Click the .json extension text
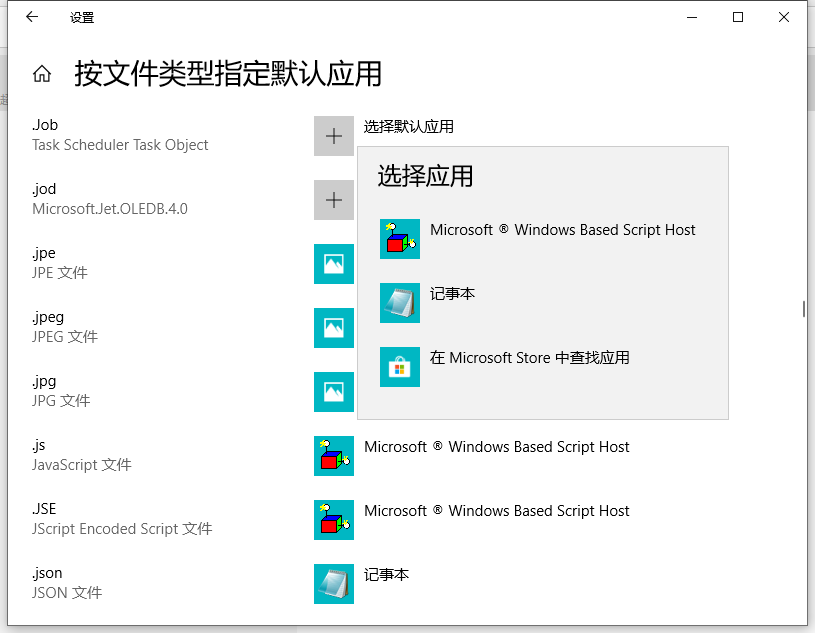 point(47,573)
